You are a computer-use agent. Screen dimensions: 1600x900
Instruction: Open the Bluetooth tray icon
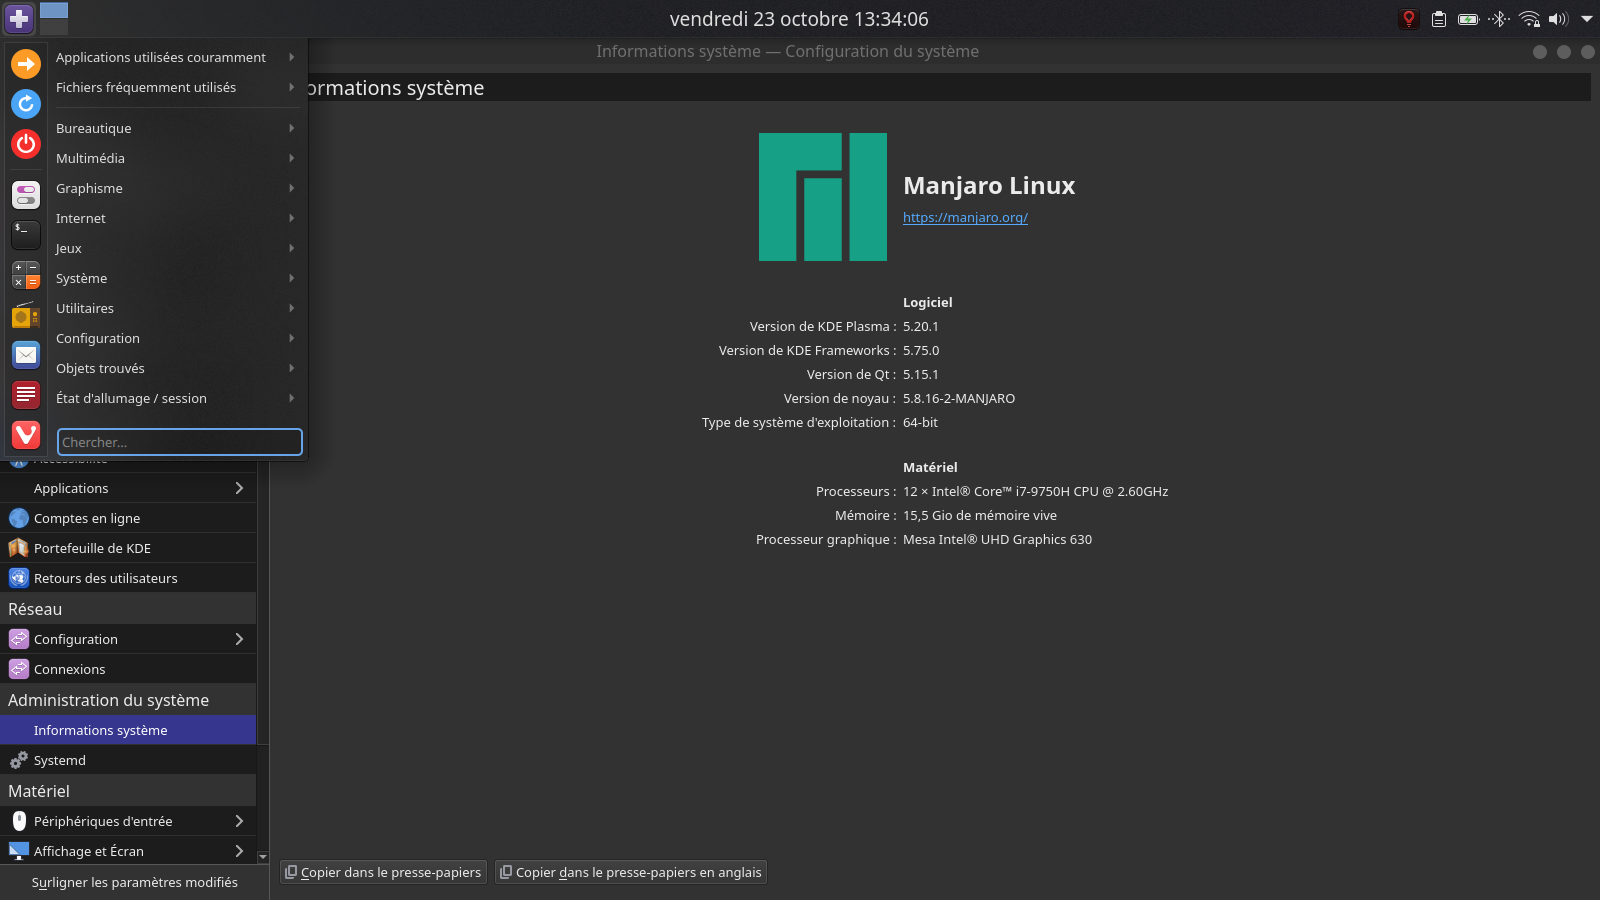pyautogui.click(x=1498, y=19)
